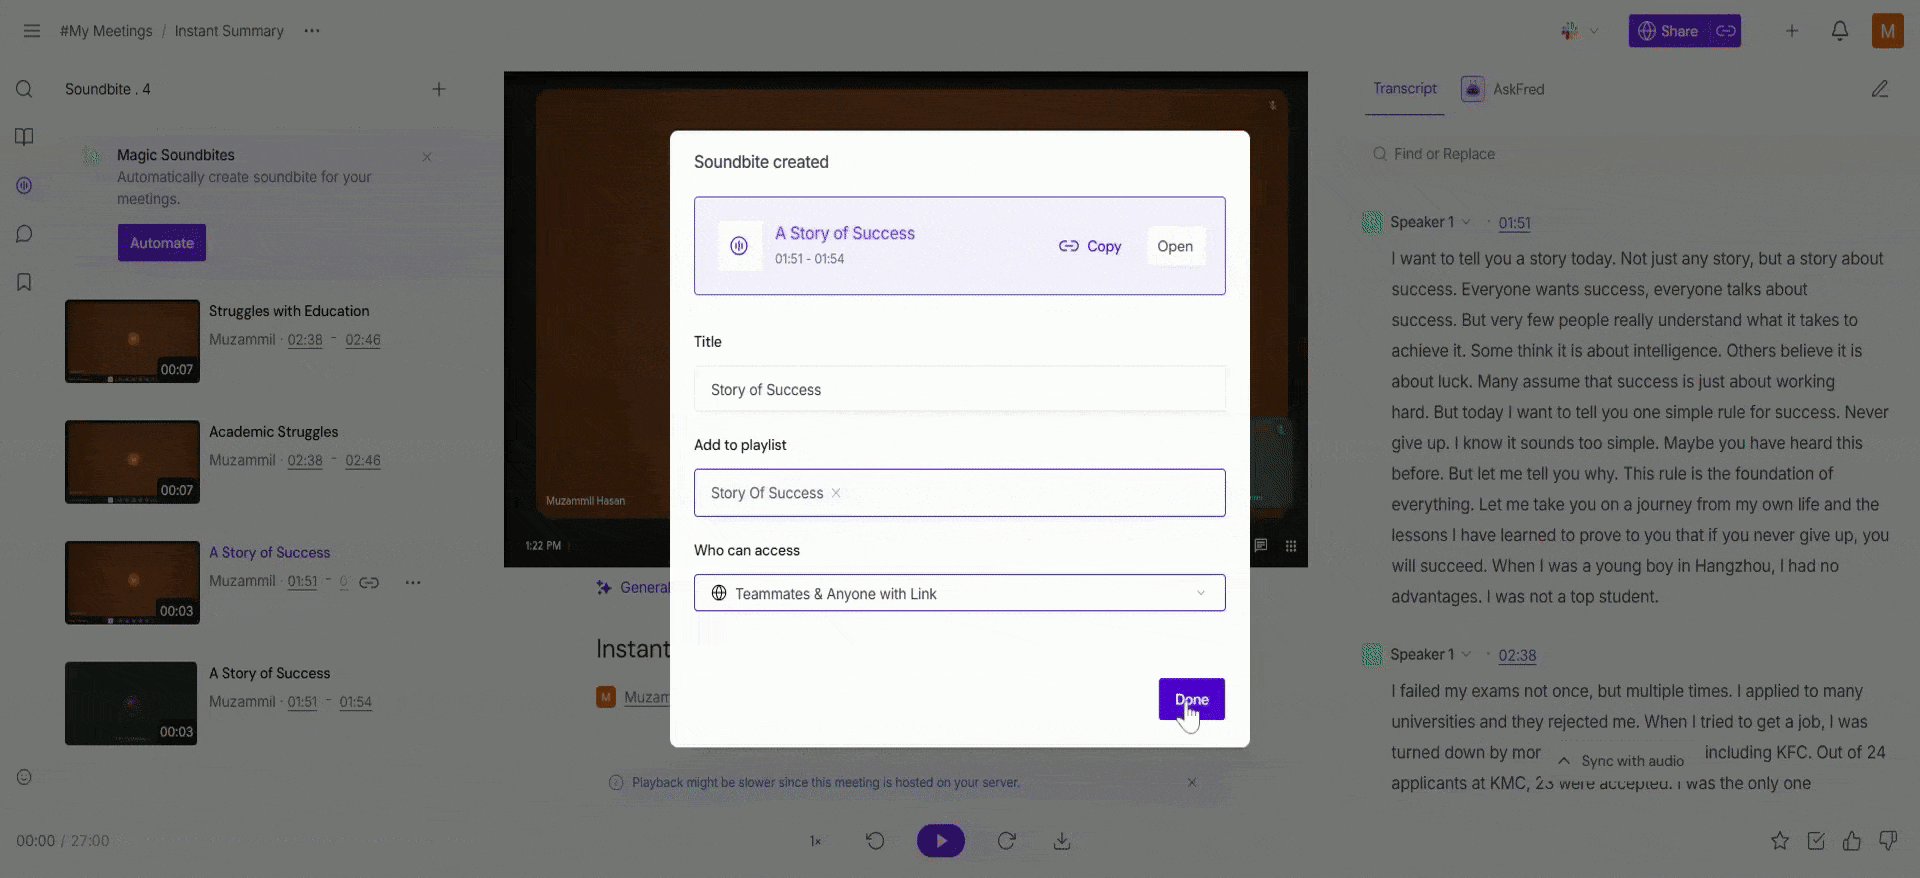Screen dimensions: 1920x878
Task: Copy the share link icon beside Share
Action: pyautogui.click(x=1726, y=31)
